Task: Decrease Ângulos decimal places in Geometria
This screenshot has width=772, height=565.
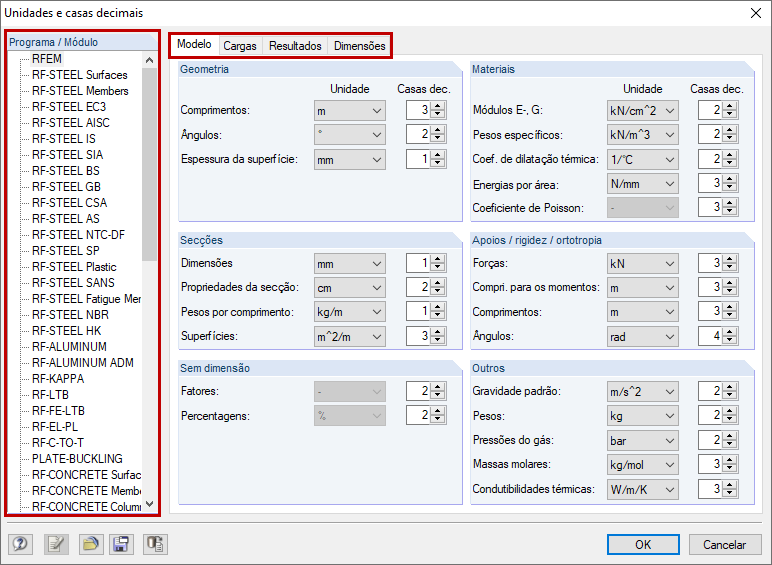Action: (x=437, y=138)
